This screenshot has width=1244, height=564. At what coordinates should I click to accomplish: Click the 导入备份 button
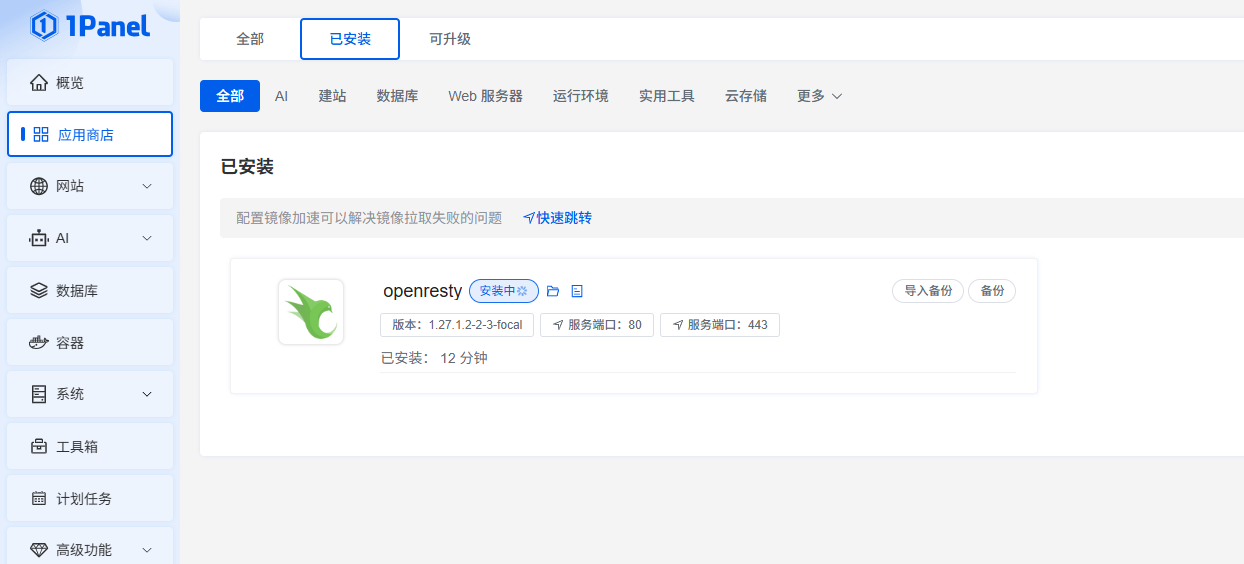(x=928, y=291)
